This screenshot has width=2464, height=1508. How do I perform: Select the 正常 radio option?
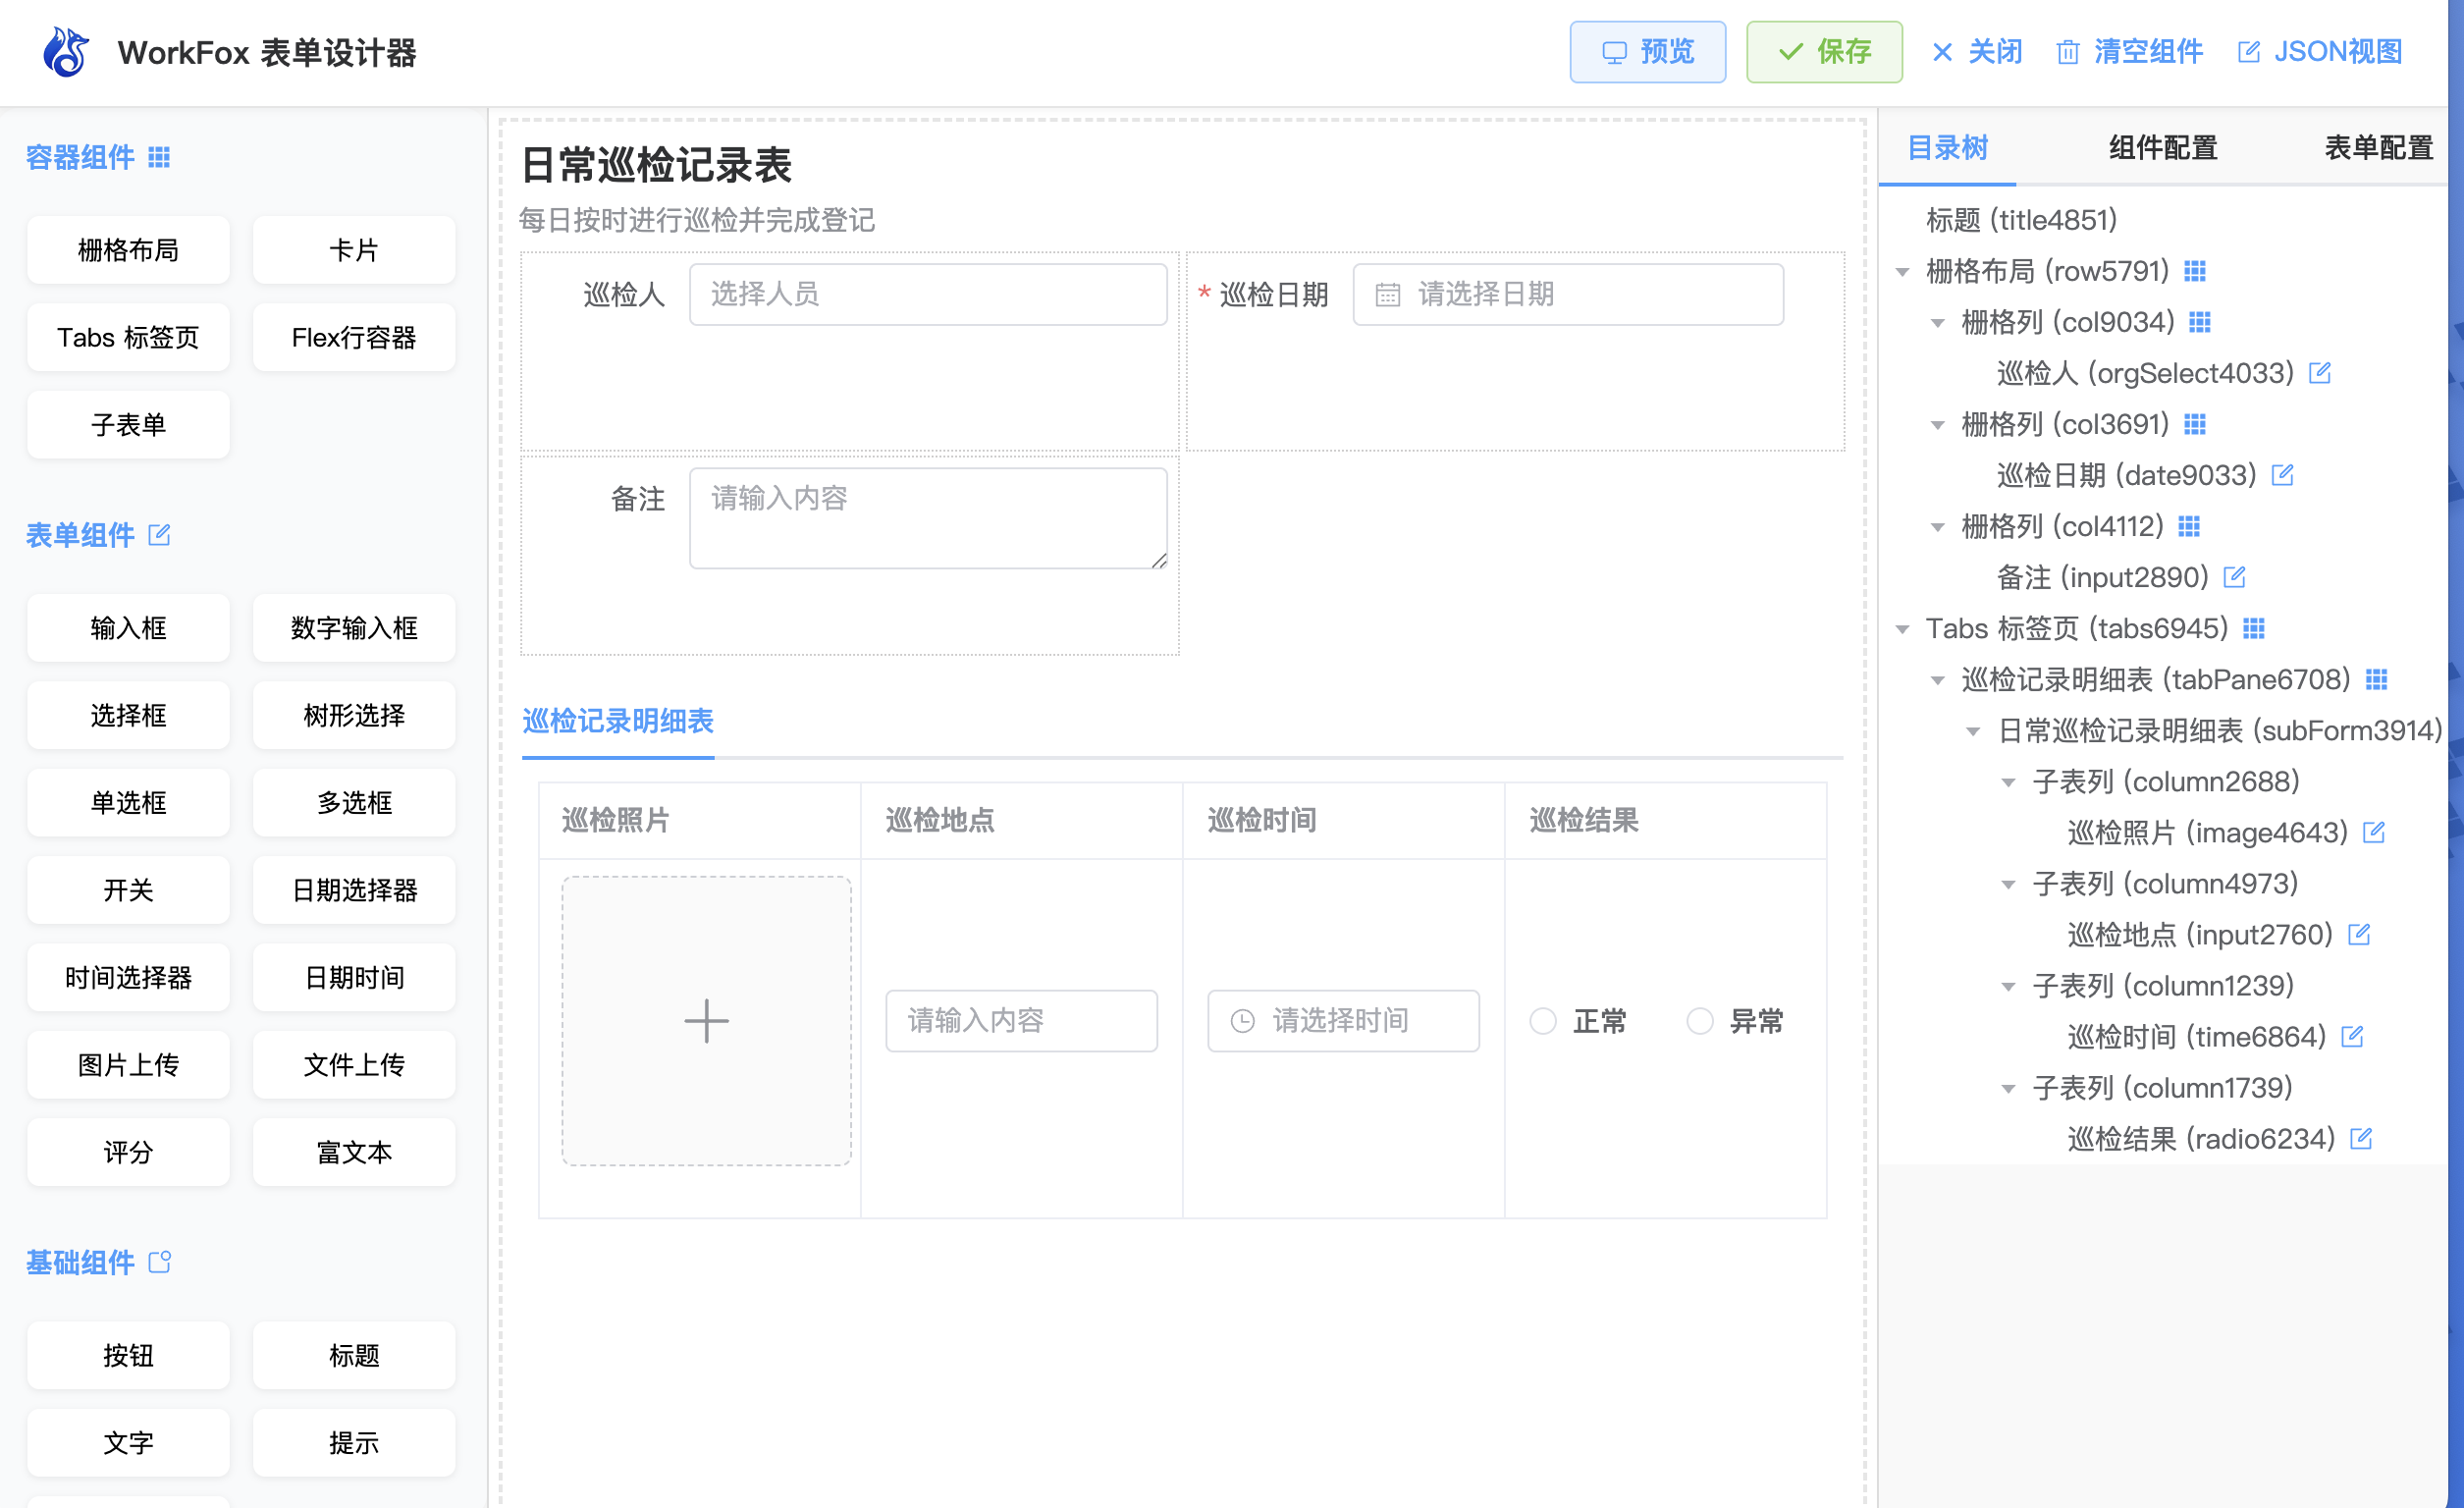[1543, 1021]
